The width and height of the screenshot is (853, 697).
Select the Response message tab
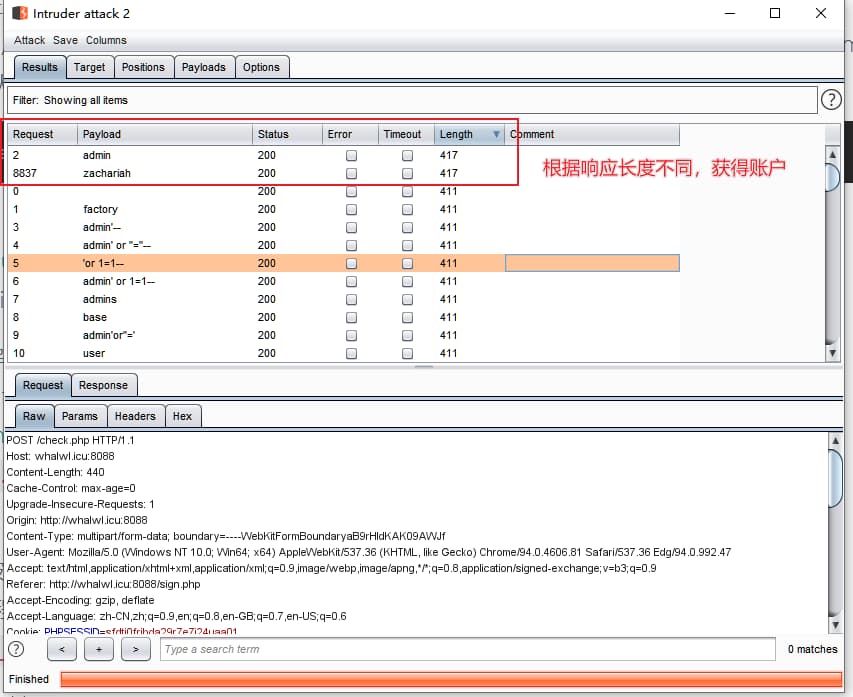click(x=103, y=385)
